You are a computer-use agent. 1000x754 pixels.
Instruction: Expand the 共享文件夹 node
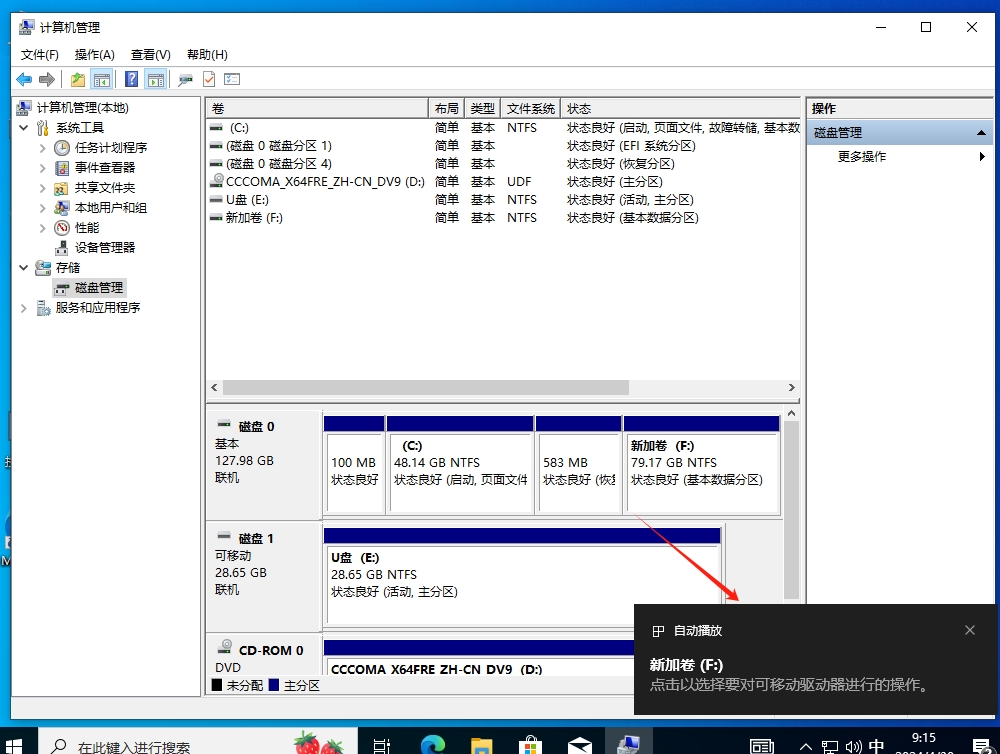click(42, 188)
